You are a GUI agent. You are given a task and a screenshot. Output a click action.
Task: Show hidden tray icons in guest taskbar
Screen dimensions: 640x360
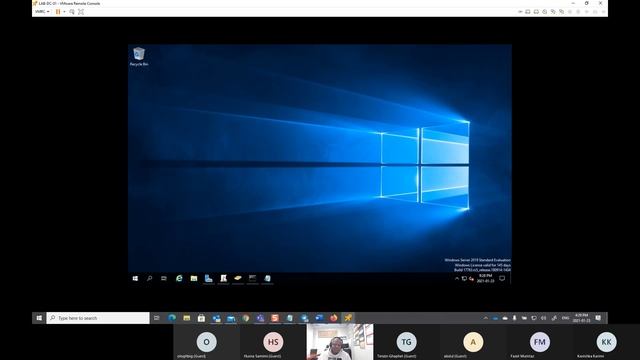point(457,279)
